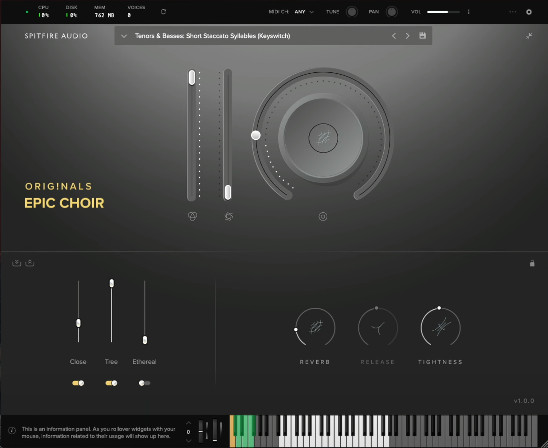Increase the octave with the up arrow
The width and height of the screenshot is (548, 448).
pyautogui.click(x=188, y=423)
